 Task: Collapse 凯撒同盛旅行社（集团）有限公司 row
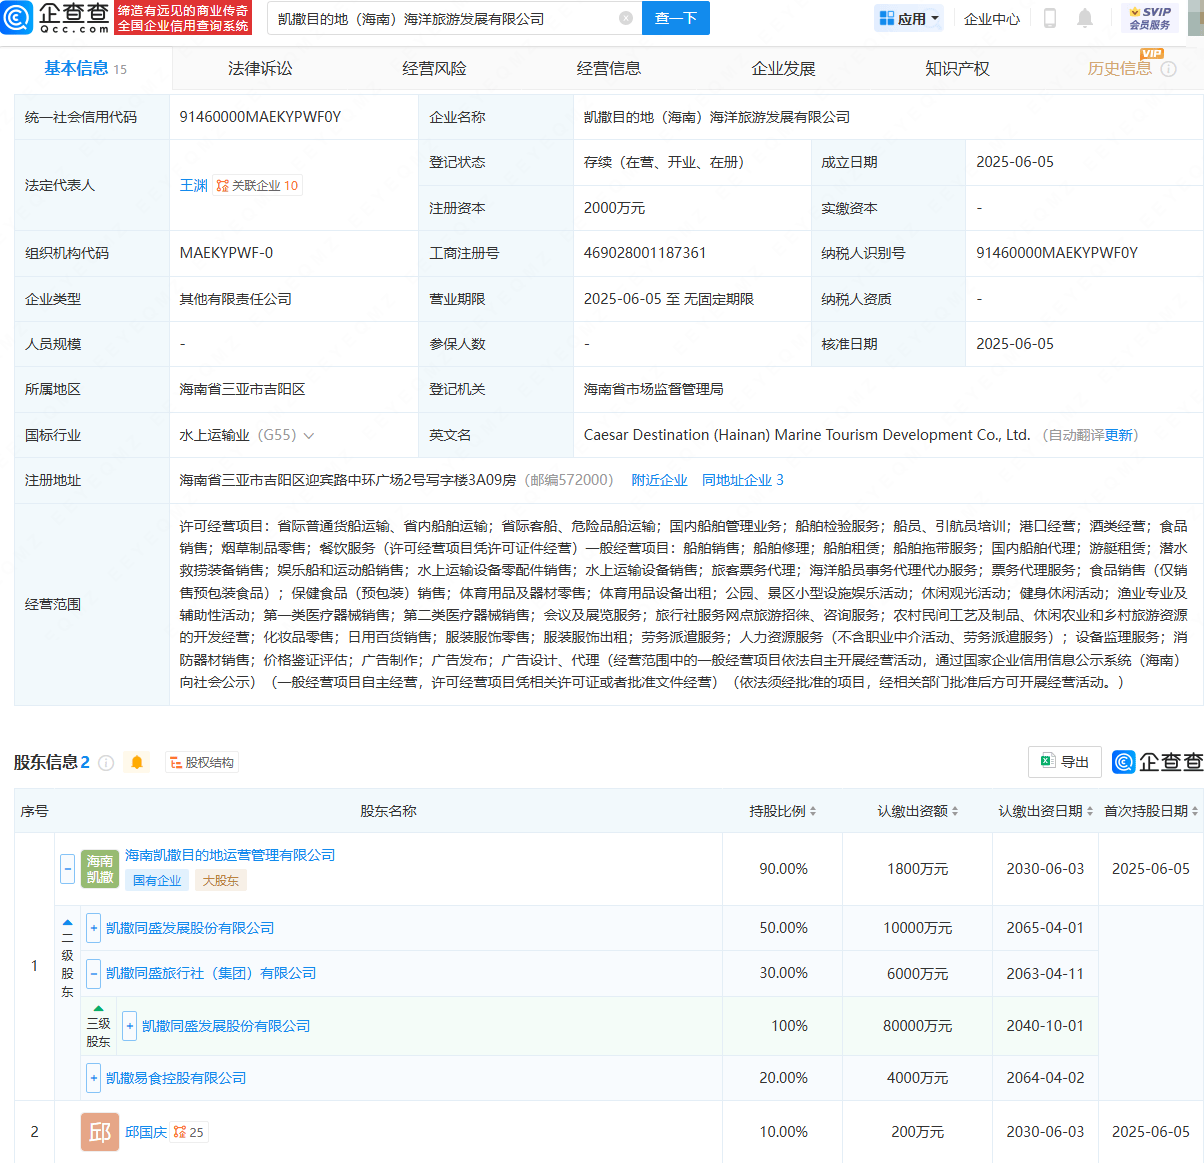pyautogui.click(x=94, y=973)
